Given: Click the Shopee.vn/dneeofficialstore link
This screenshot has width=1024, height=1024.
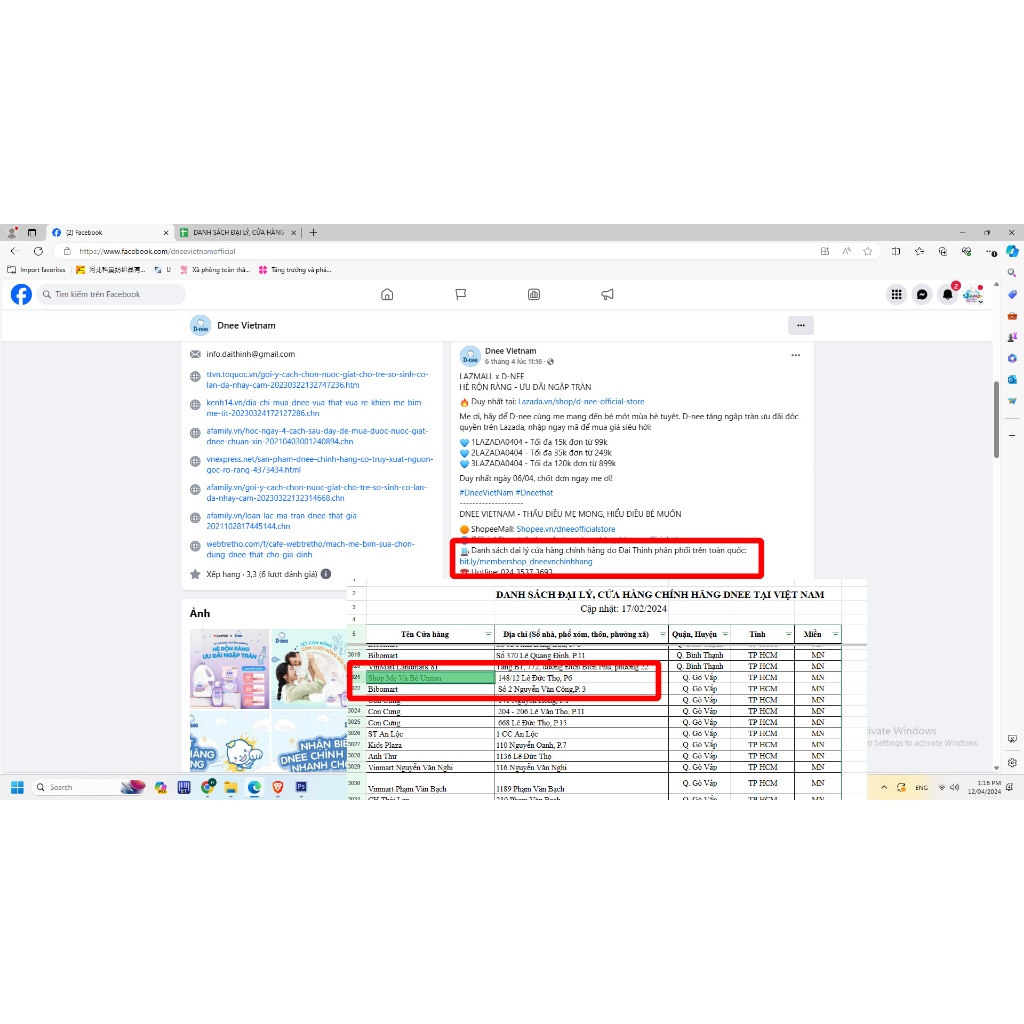Looking at the screenshot, I should tap(565, 529).
